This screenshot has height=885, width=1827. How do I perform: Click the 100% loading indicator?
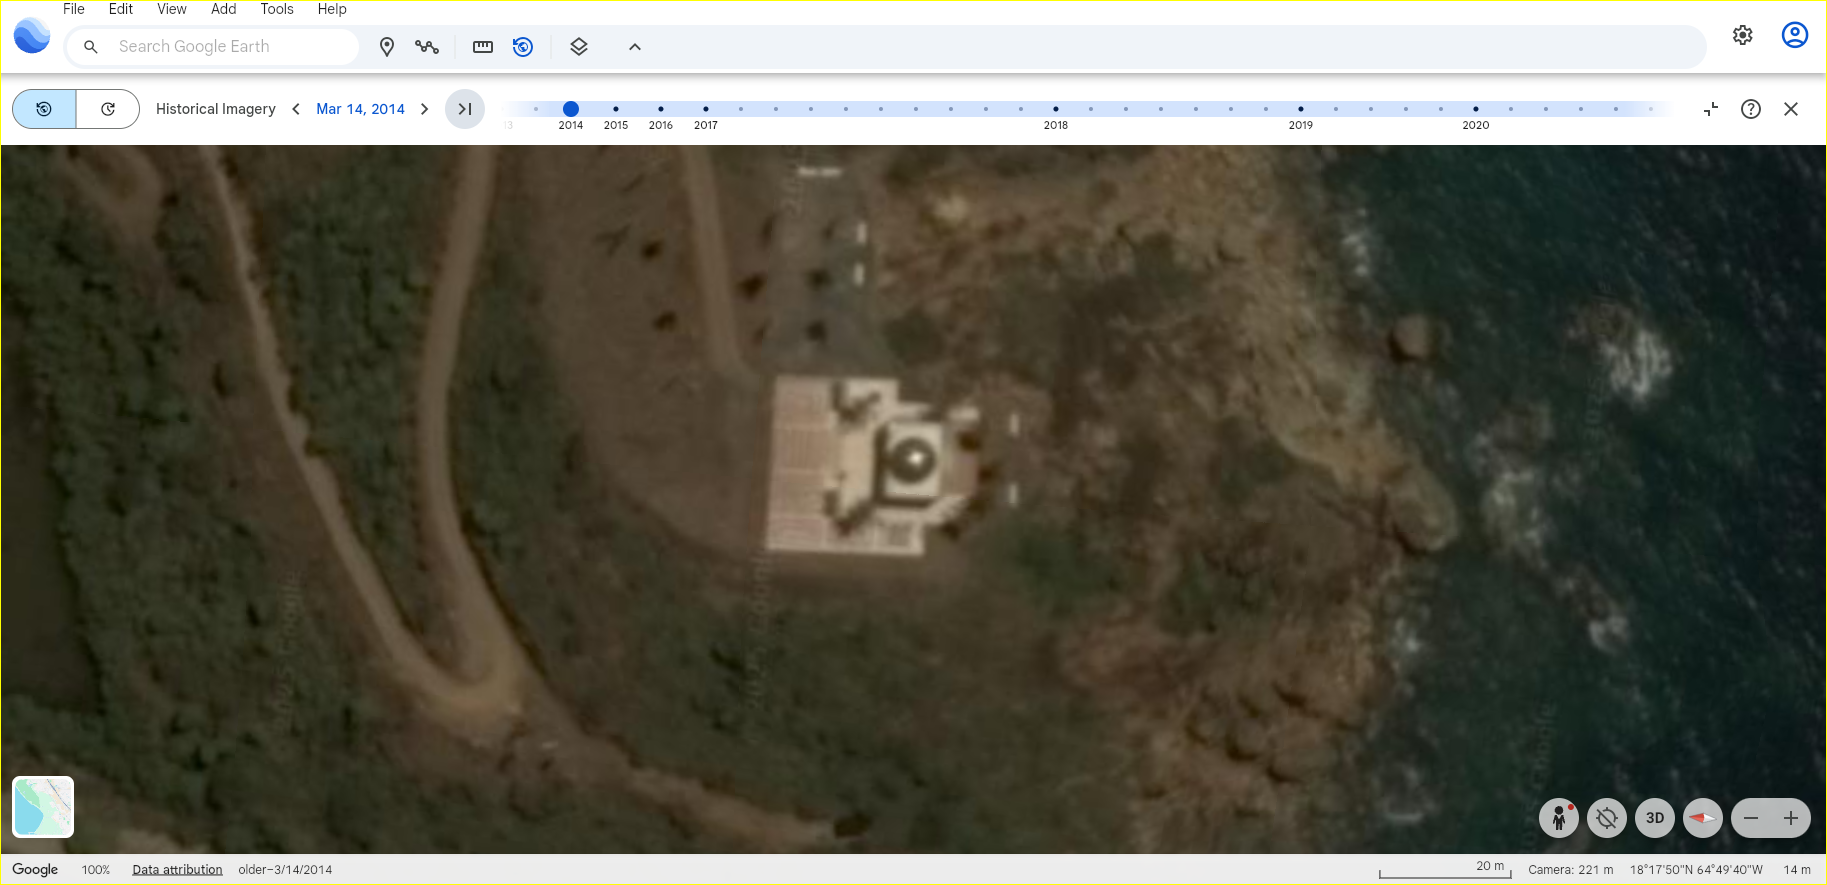click(96, 870)
